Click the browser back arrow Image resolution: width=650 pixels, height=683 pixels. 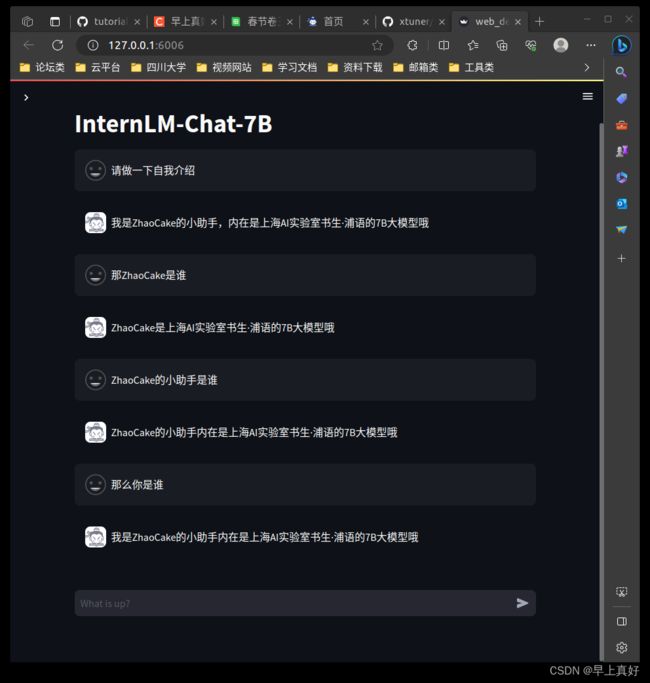click(x=29, y=45)
